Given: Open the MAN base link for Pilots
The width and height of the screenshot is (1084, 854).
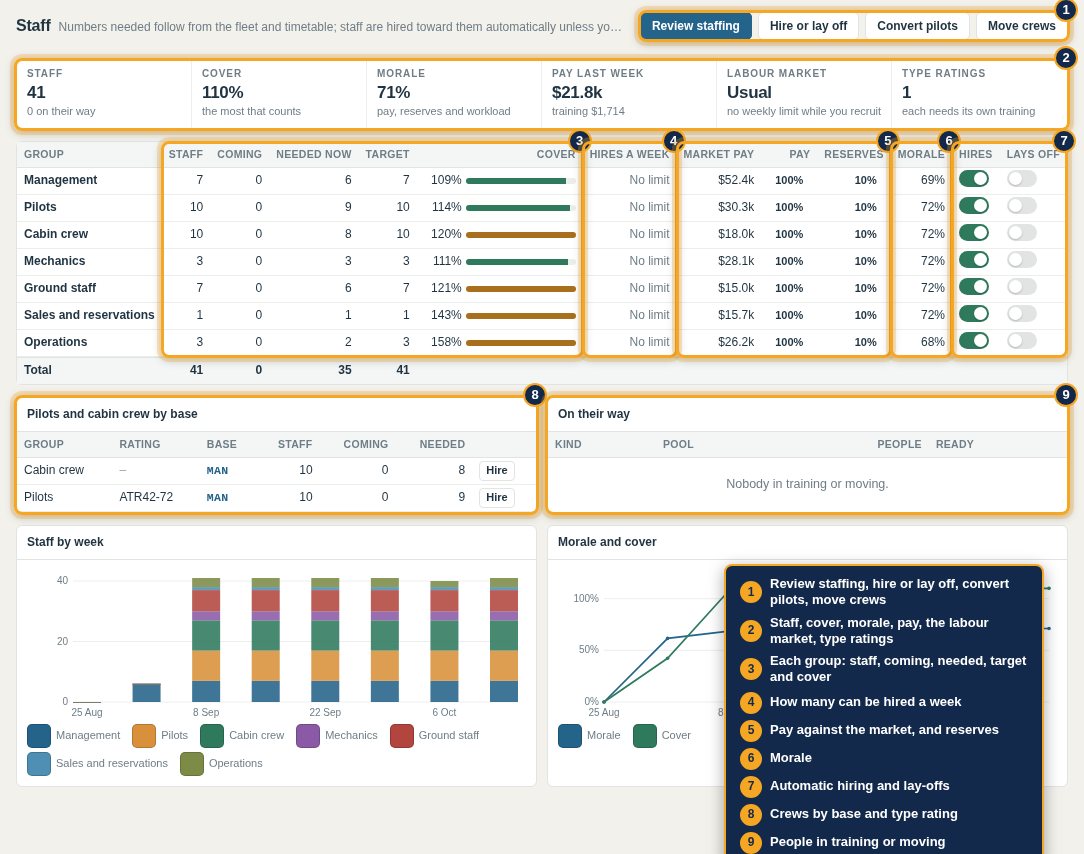Looking at the screenshot, I should (217, 497).
